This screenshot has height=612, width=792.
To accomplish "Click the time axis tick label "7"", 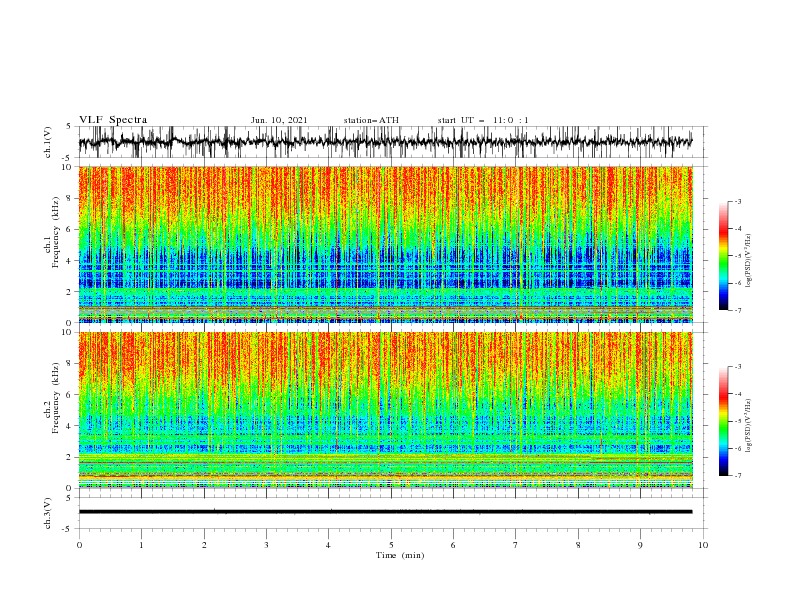I will [x=516, y=545].
